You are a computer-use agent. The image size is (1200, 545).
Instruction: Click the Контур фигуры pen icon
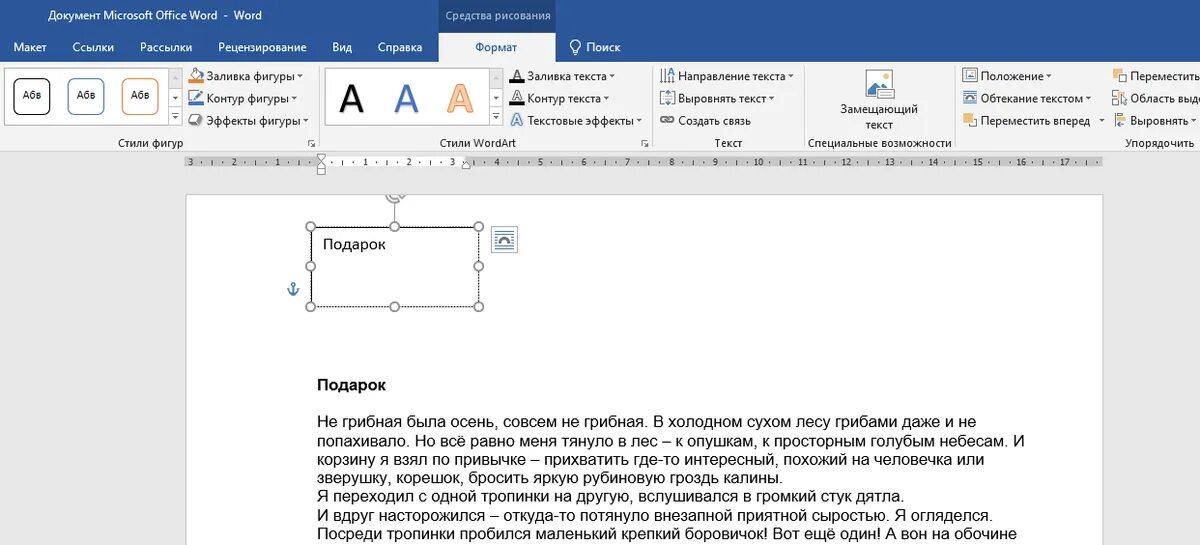pos(197,98)
